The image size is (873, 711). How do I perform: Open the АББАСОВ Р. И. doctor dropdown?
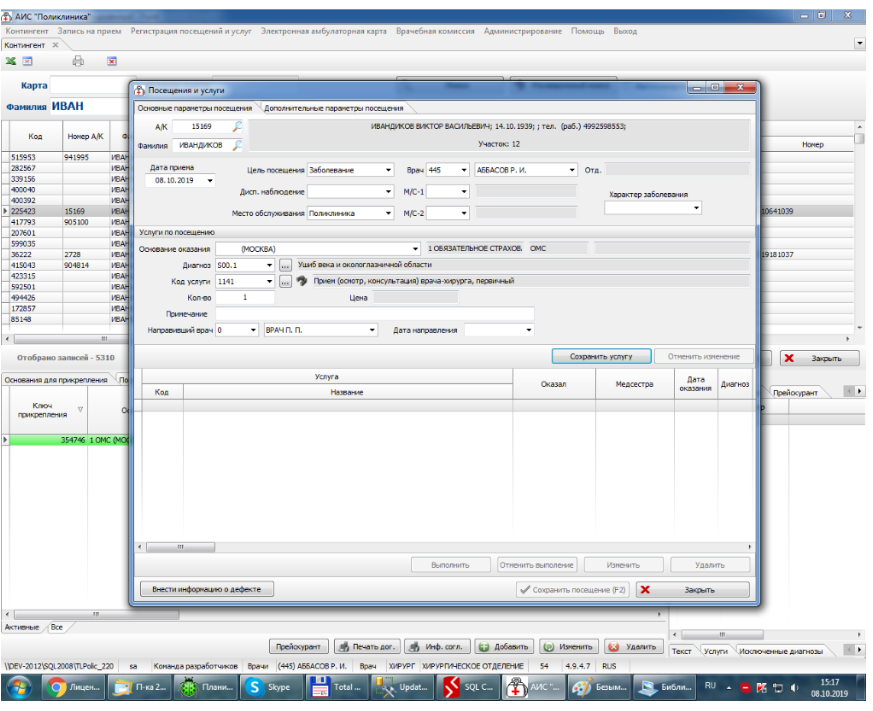pyautogui.click(x=572, y=170)
